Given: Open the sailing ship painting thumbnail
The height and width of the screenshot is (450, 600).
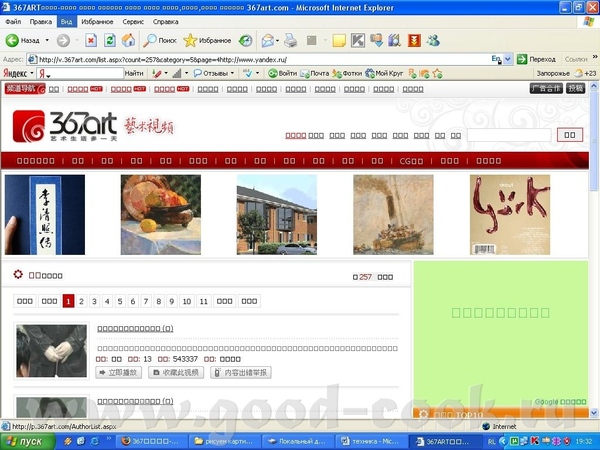Looking at the screenshot, I should [x=393, y=215].
